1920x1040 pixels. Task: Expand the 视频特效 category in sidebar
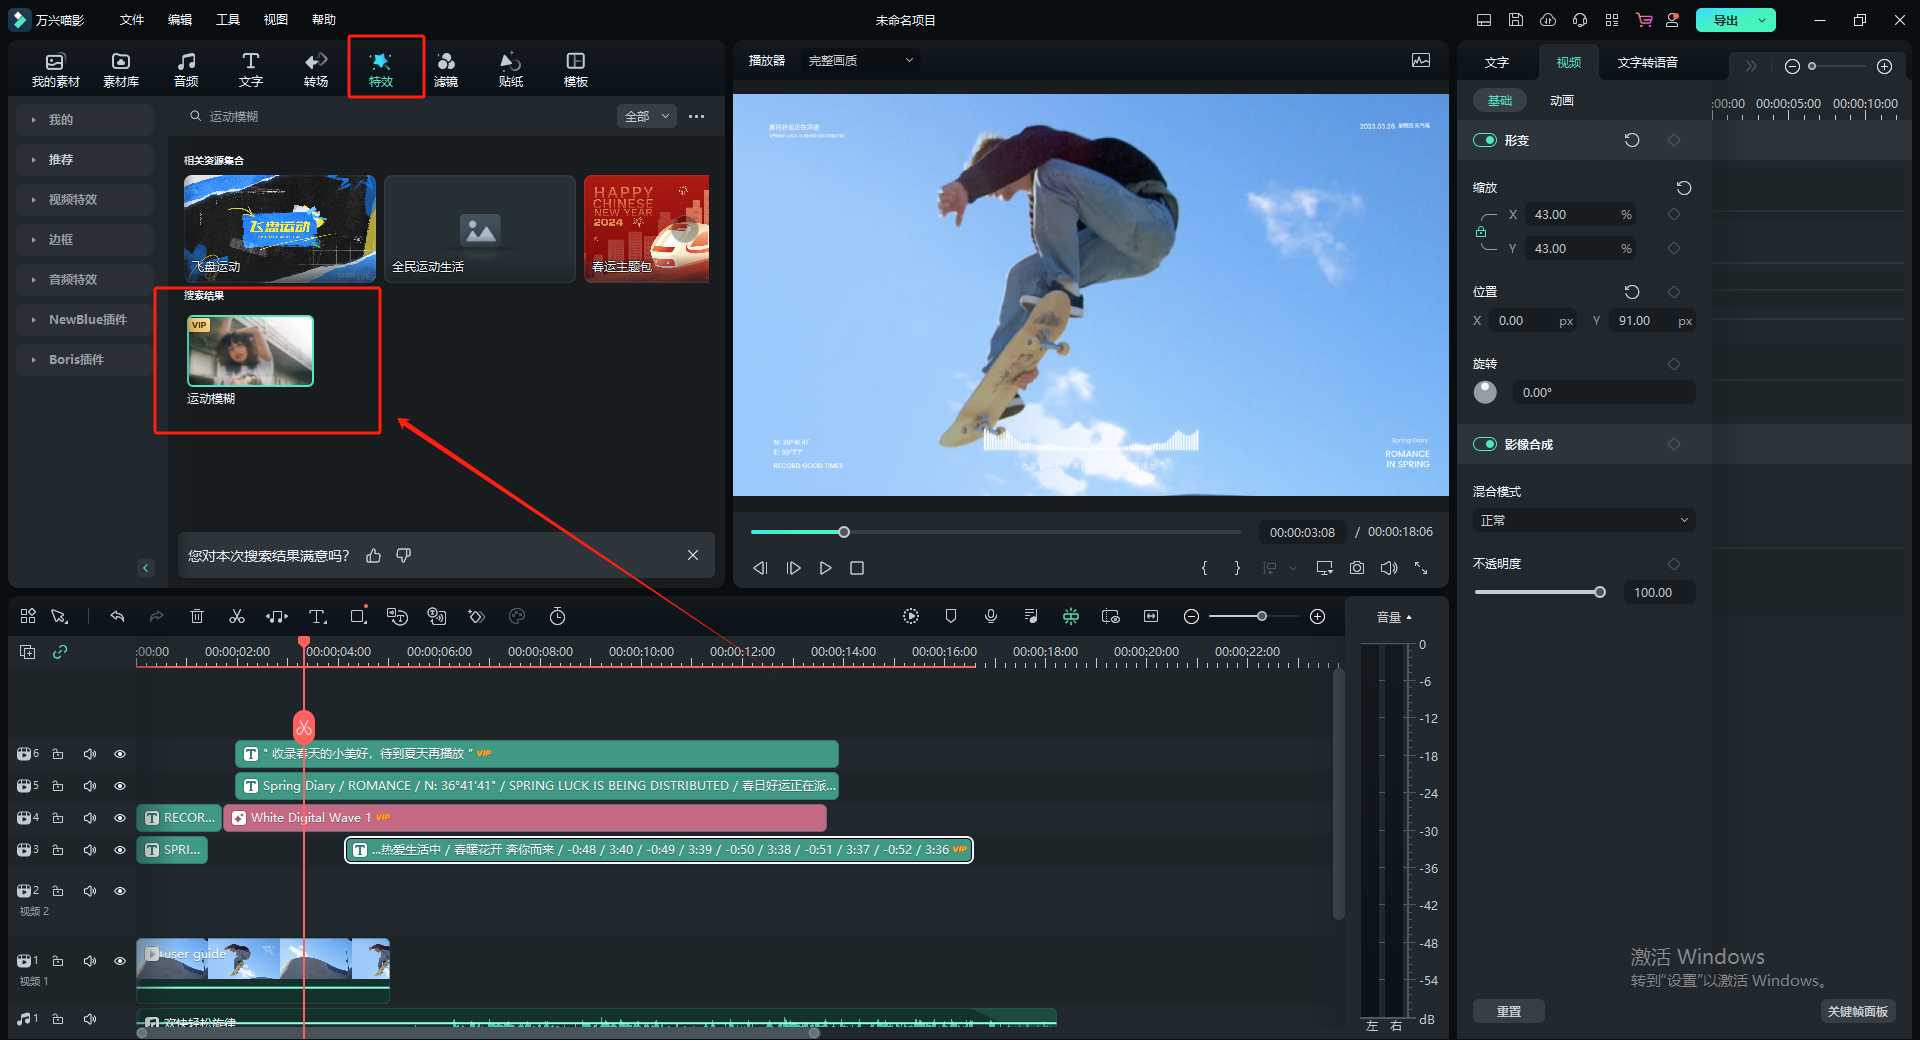[x=73, y=200]
